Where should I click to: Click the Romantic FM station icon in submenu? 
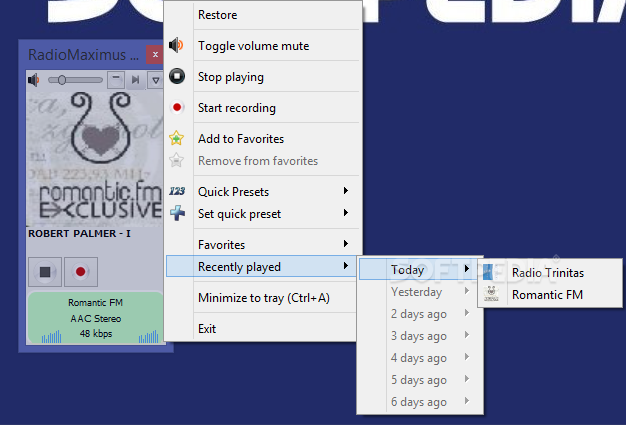coord(491,294)
